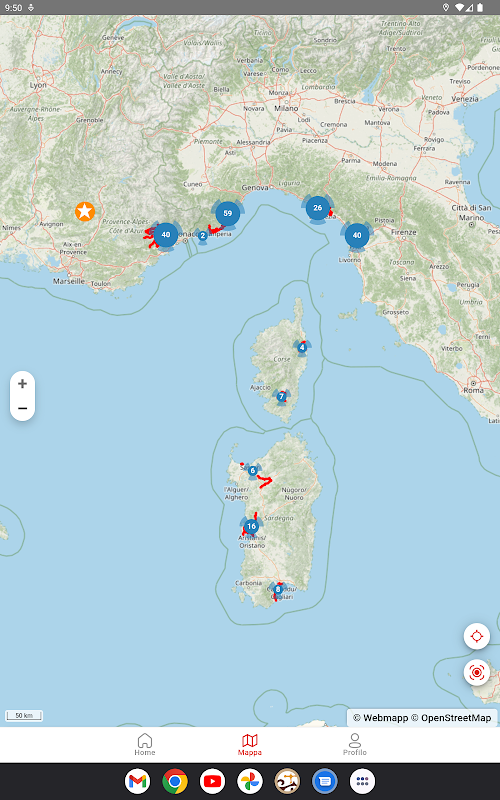
Task: Tap the Venezia city label
Action: pos(465,99)
